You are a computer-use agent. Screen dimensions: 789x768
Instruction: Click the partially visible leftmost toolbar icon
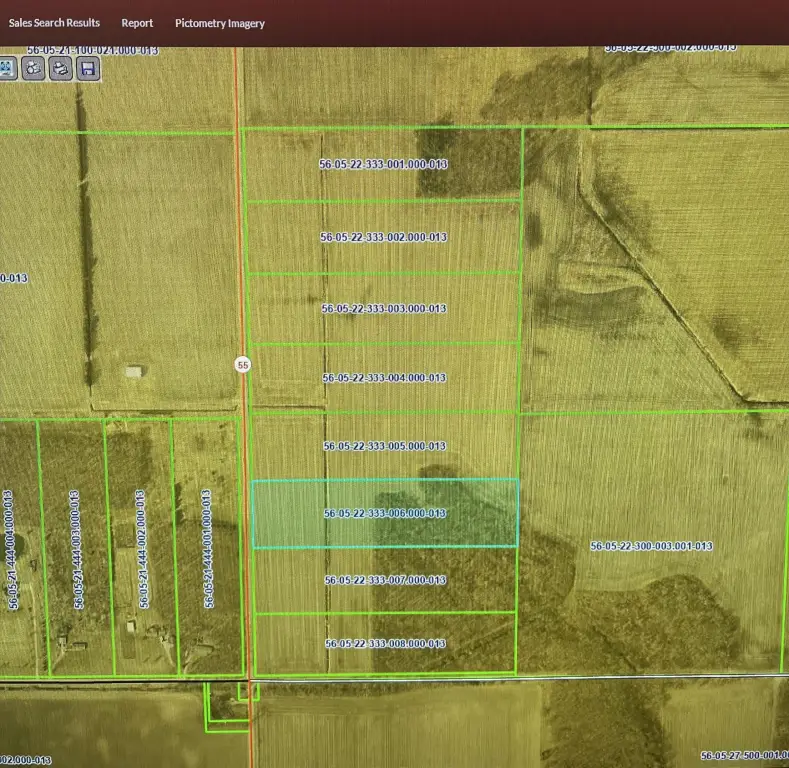(x=7, y=68)
